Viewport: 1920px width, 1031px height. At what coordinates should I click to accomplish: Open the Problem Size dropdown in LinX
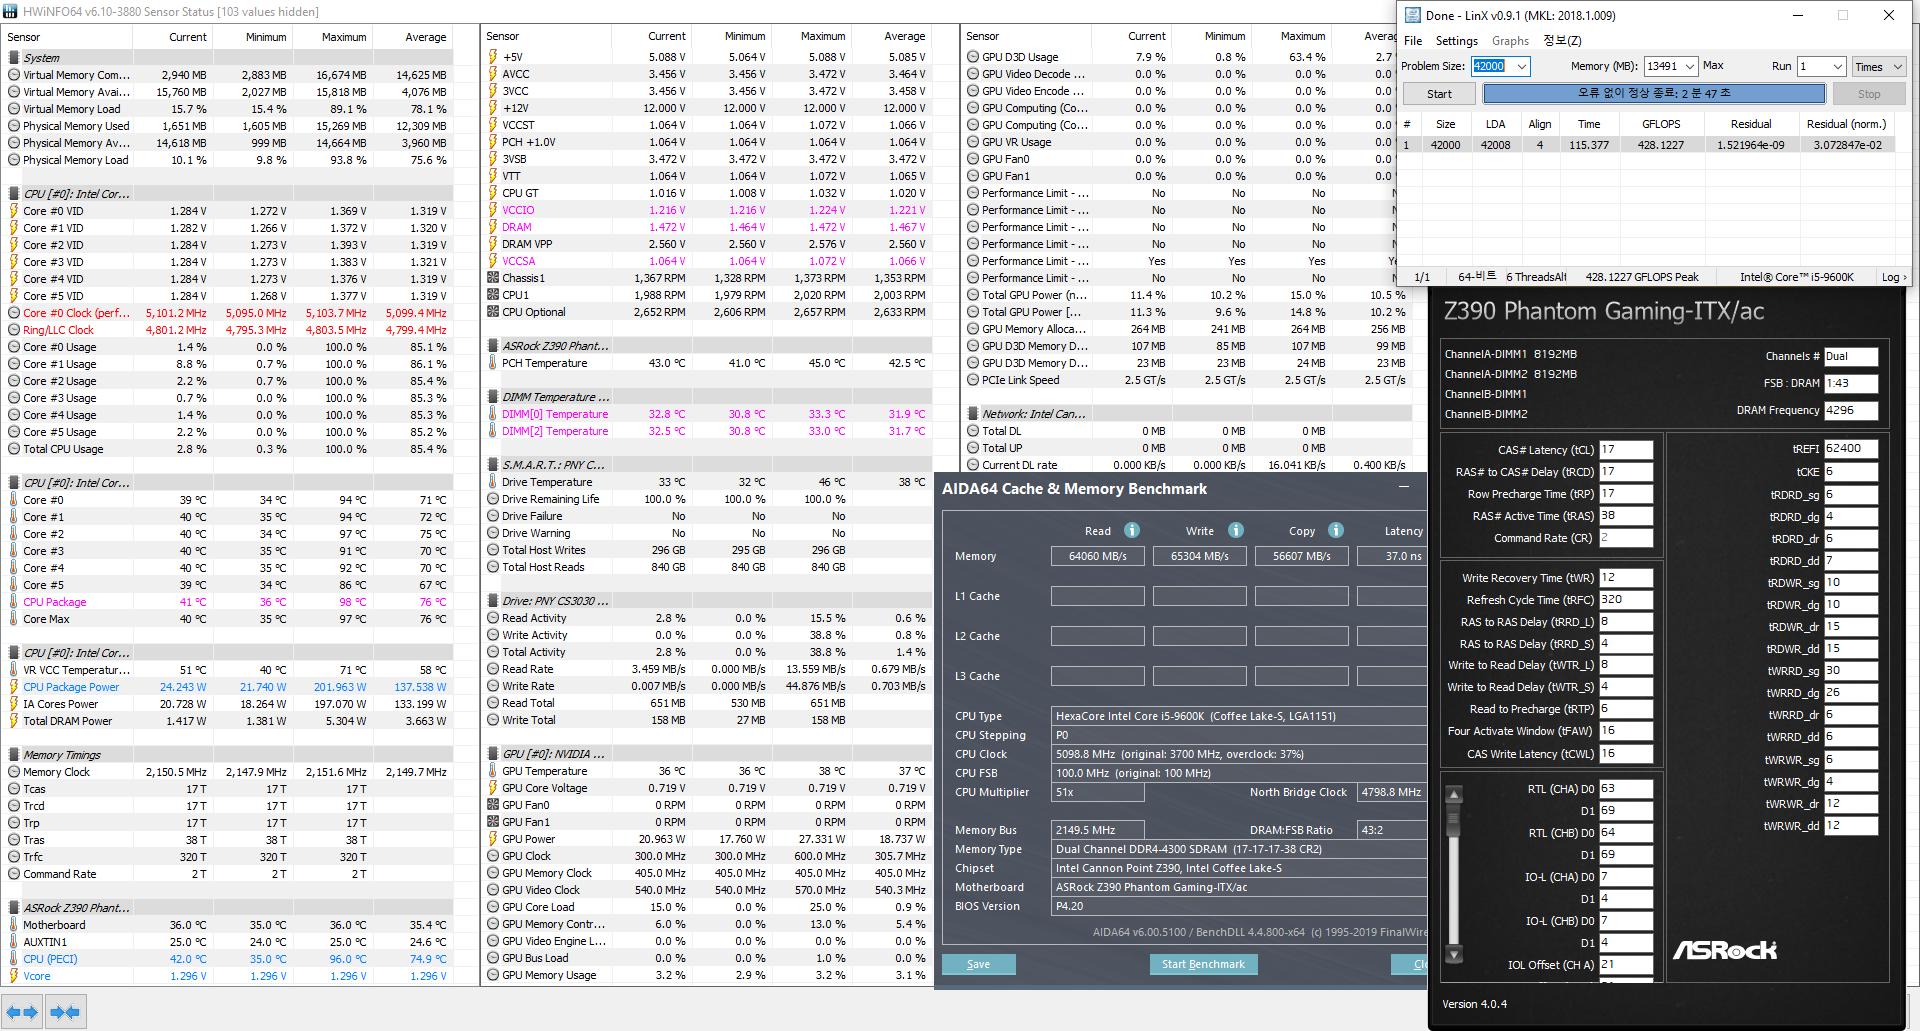click(1522, 66)
